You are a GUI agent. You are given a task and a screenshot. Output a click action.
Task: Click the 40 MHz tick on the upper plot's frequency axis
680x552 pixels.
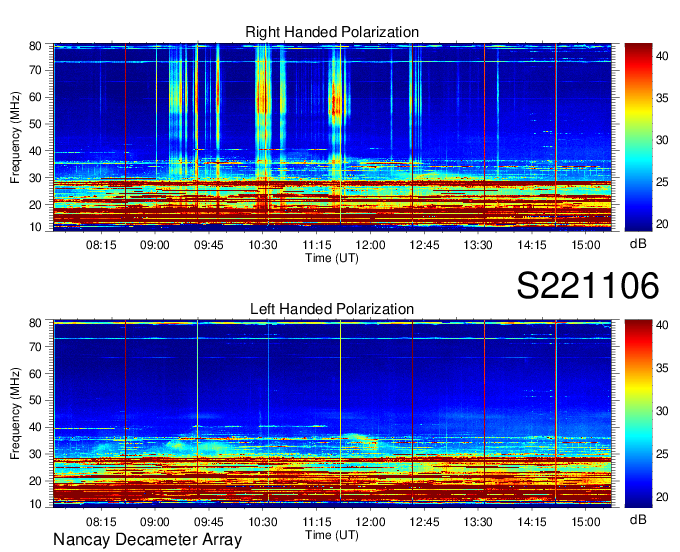(x=35, y=151)
